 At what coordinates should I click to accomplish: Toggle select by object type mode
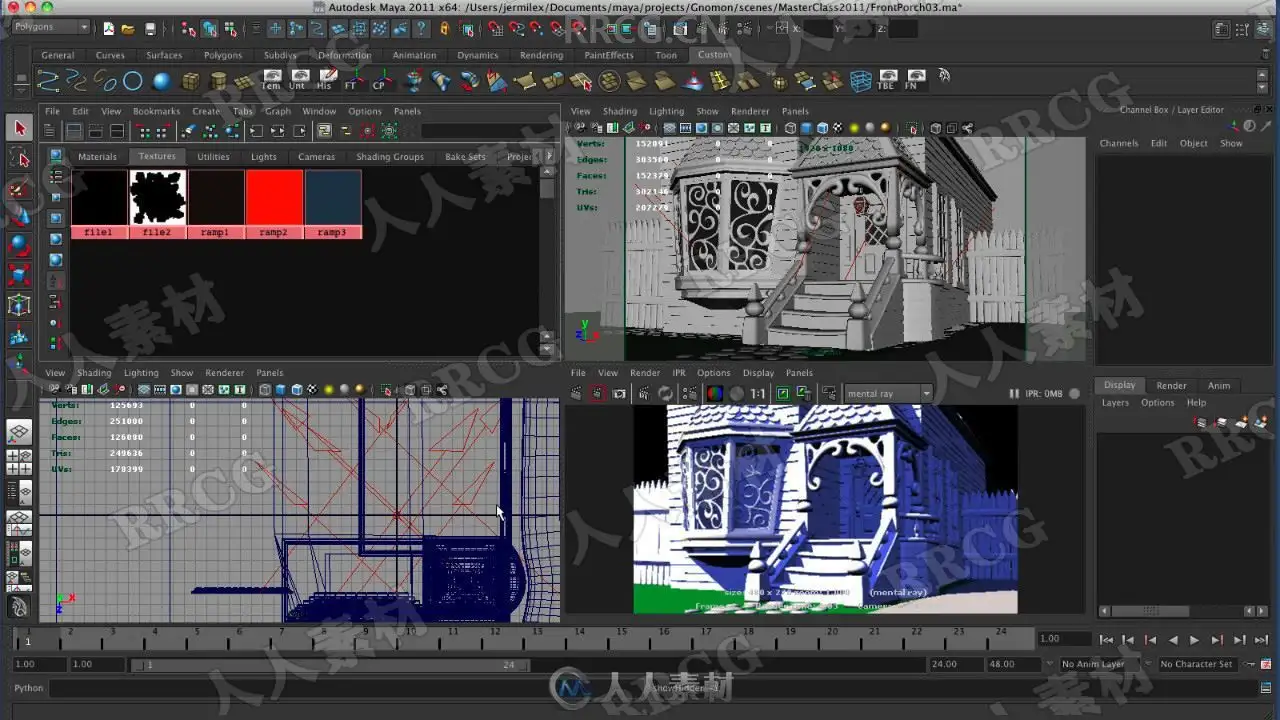pyautogui.click(x=209, y=29)
